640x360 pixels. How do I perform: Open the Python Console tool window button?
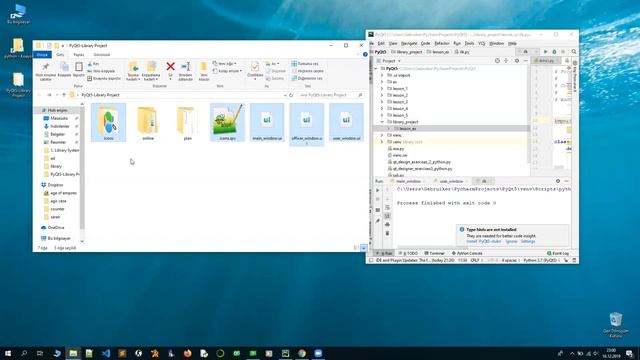pos(467,253)
